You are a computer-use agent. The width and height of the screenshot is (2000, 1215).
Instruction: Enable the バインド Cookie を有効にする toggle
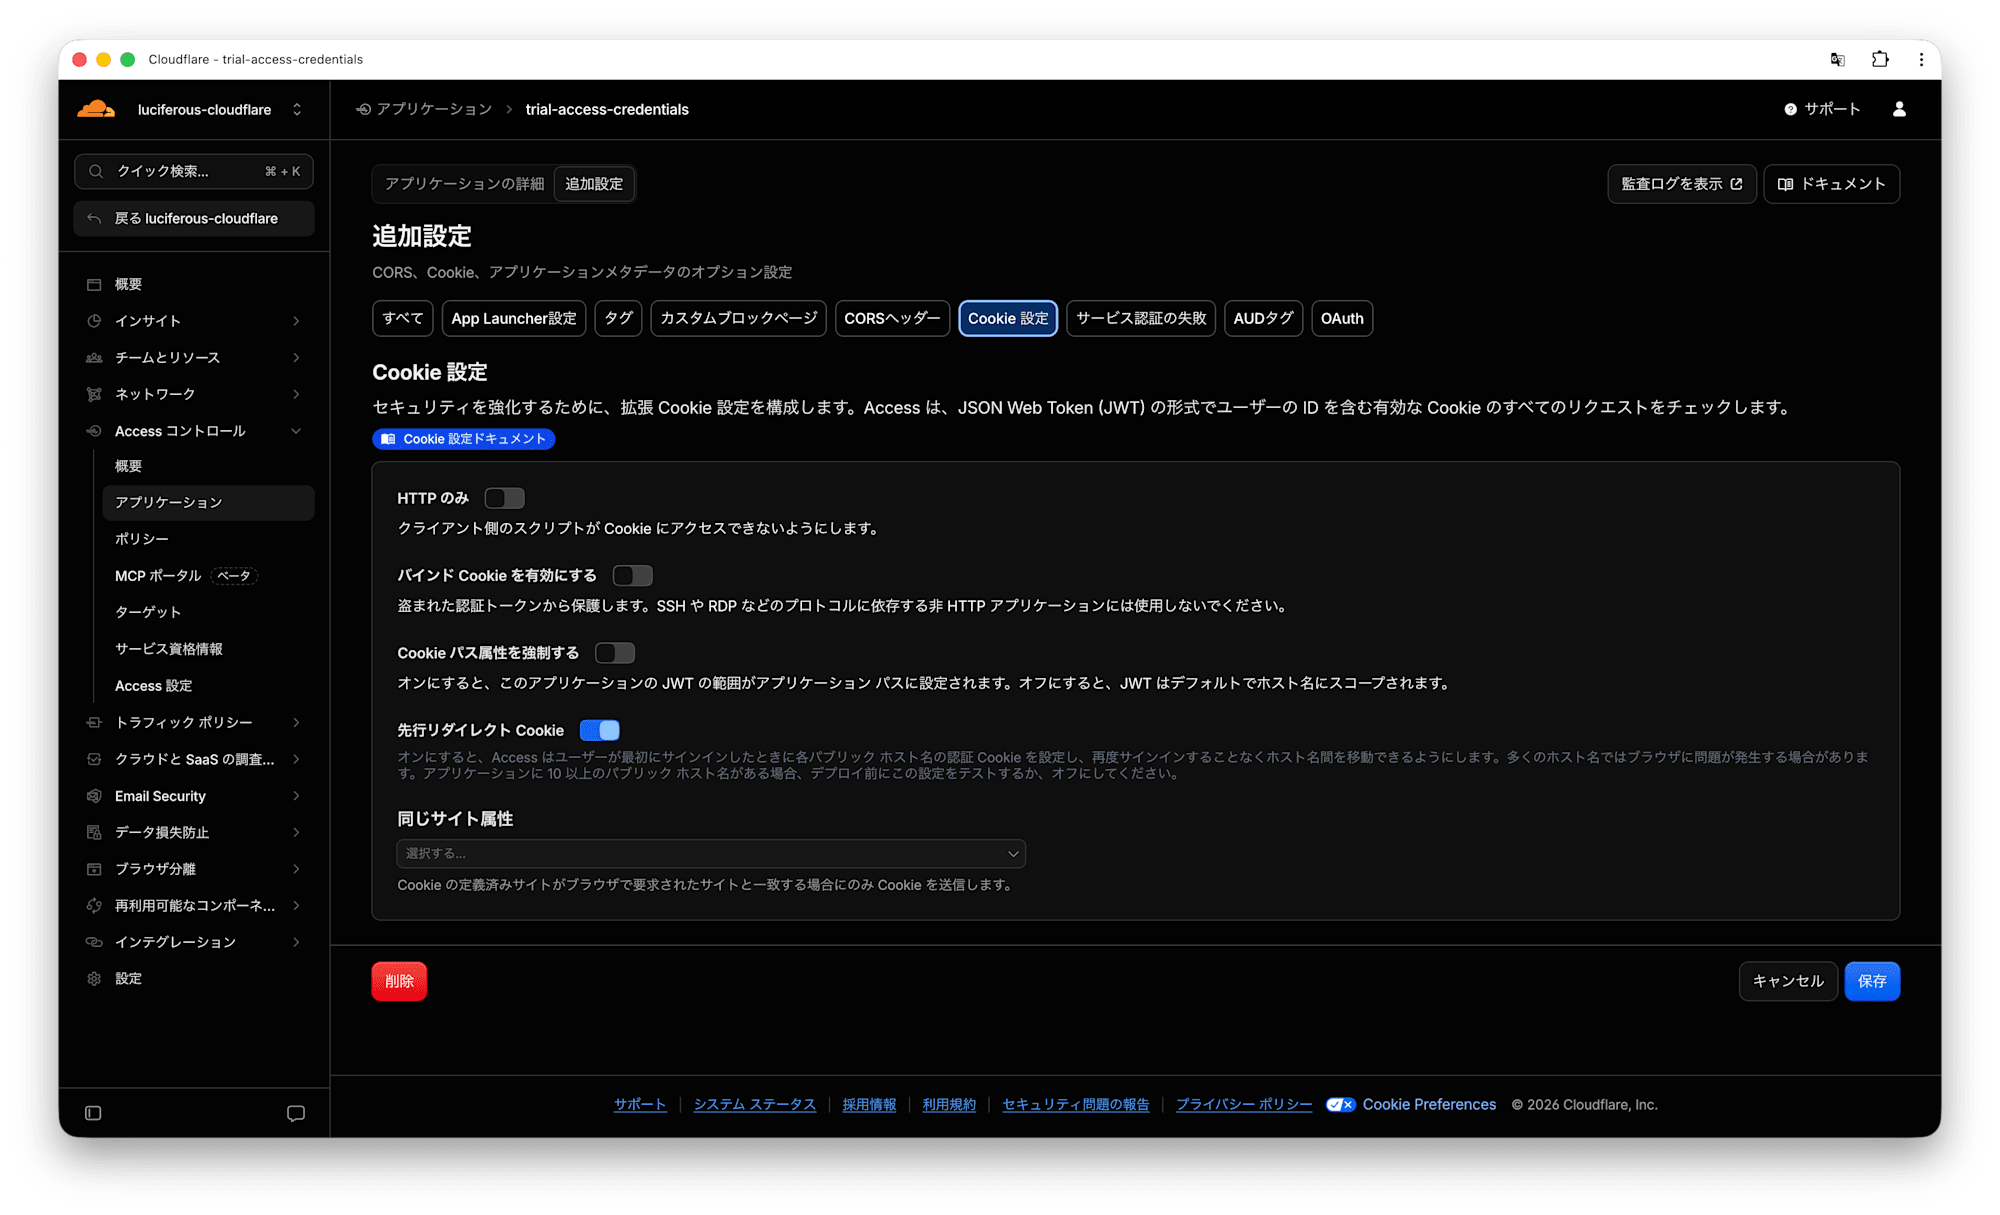(x=632, y=576)
